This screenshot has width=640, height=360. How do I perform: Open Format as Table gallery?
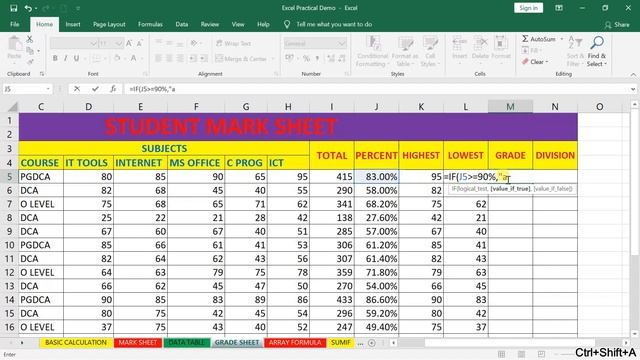[x=405, y=51]
